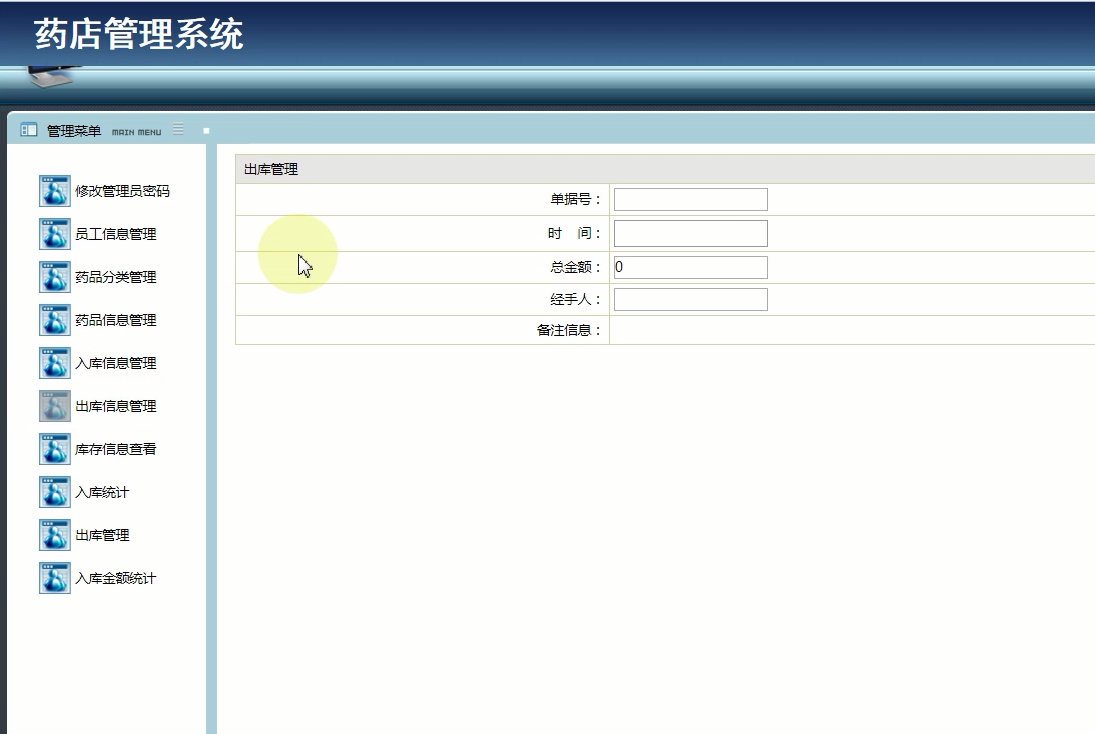Image resolution: width=1095 pixels, height=734 pixels.
Task: Click the icon beside sidebar 出库管理
Action: pos(54,535)
